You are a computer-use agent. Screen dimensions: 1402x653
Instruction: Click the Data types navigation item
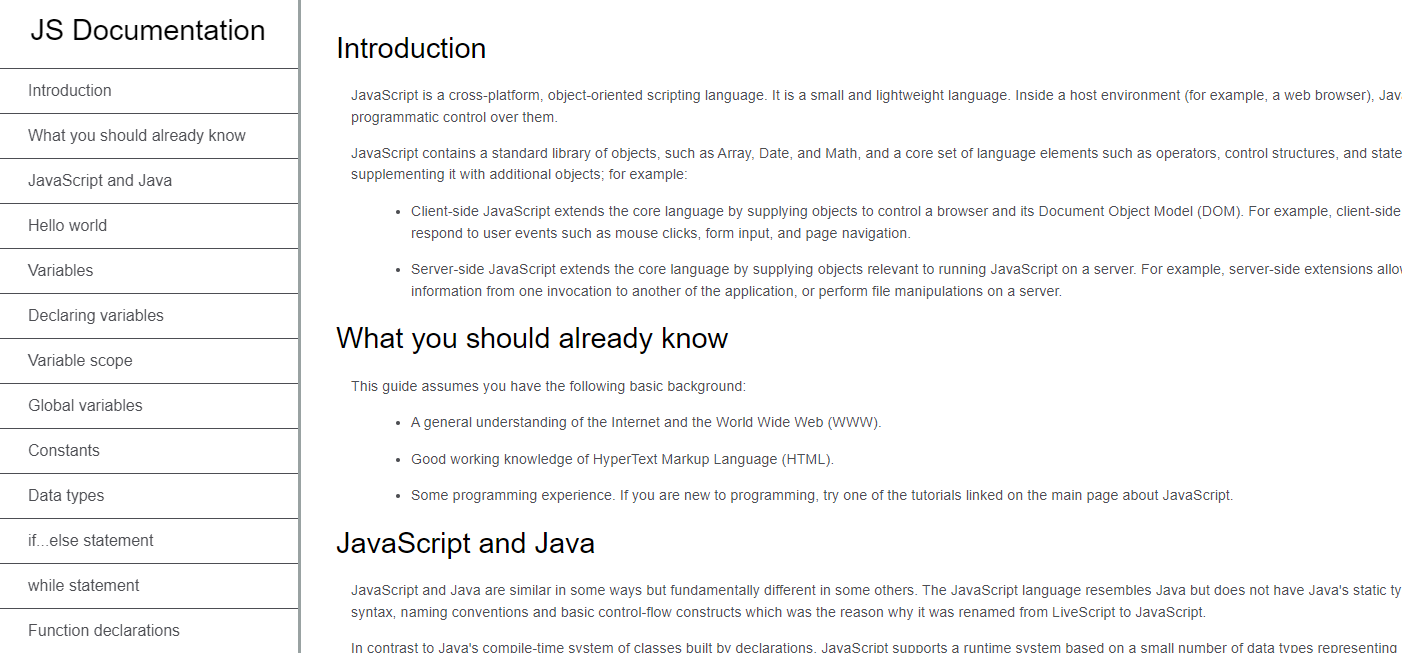tap(63, 495)
